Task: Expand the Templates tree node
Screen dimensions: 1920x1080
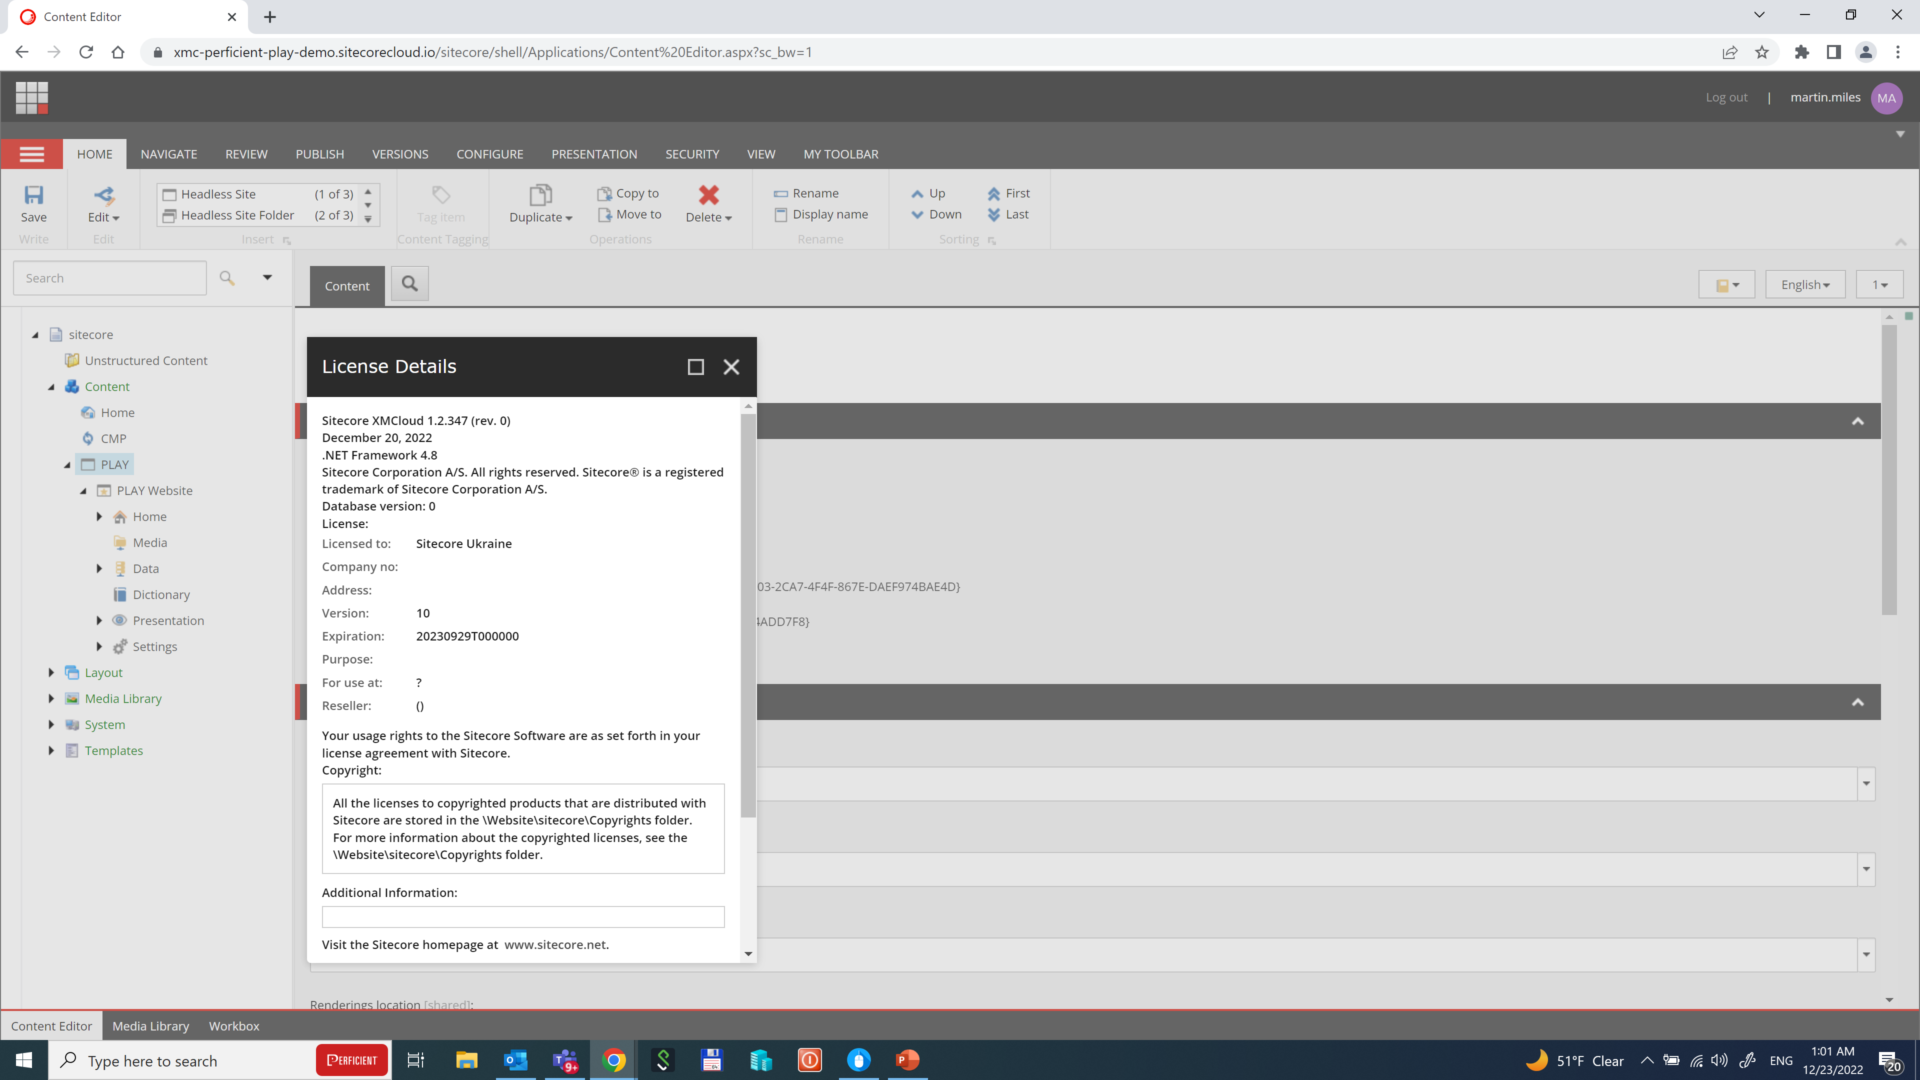Action: (x=52, y=750)
